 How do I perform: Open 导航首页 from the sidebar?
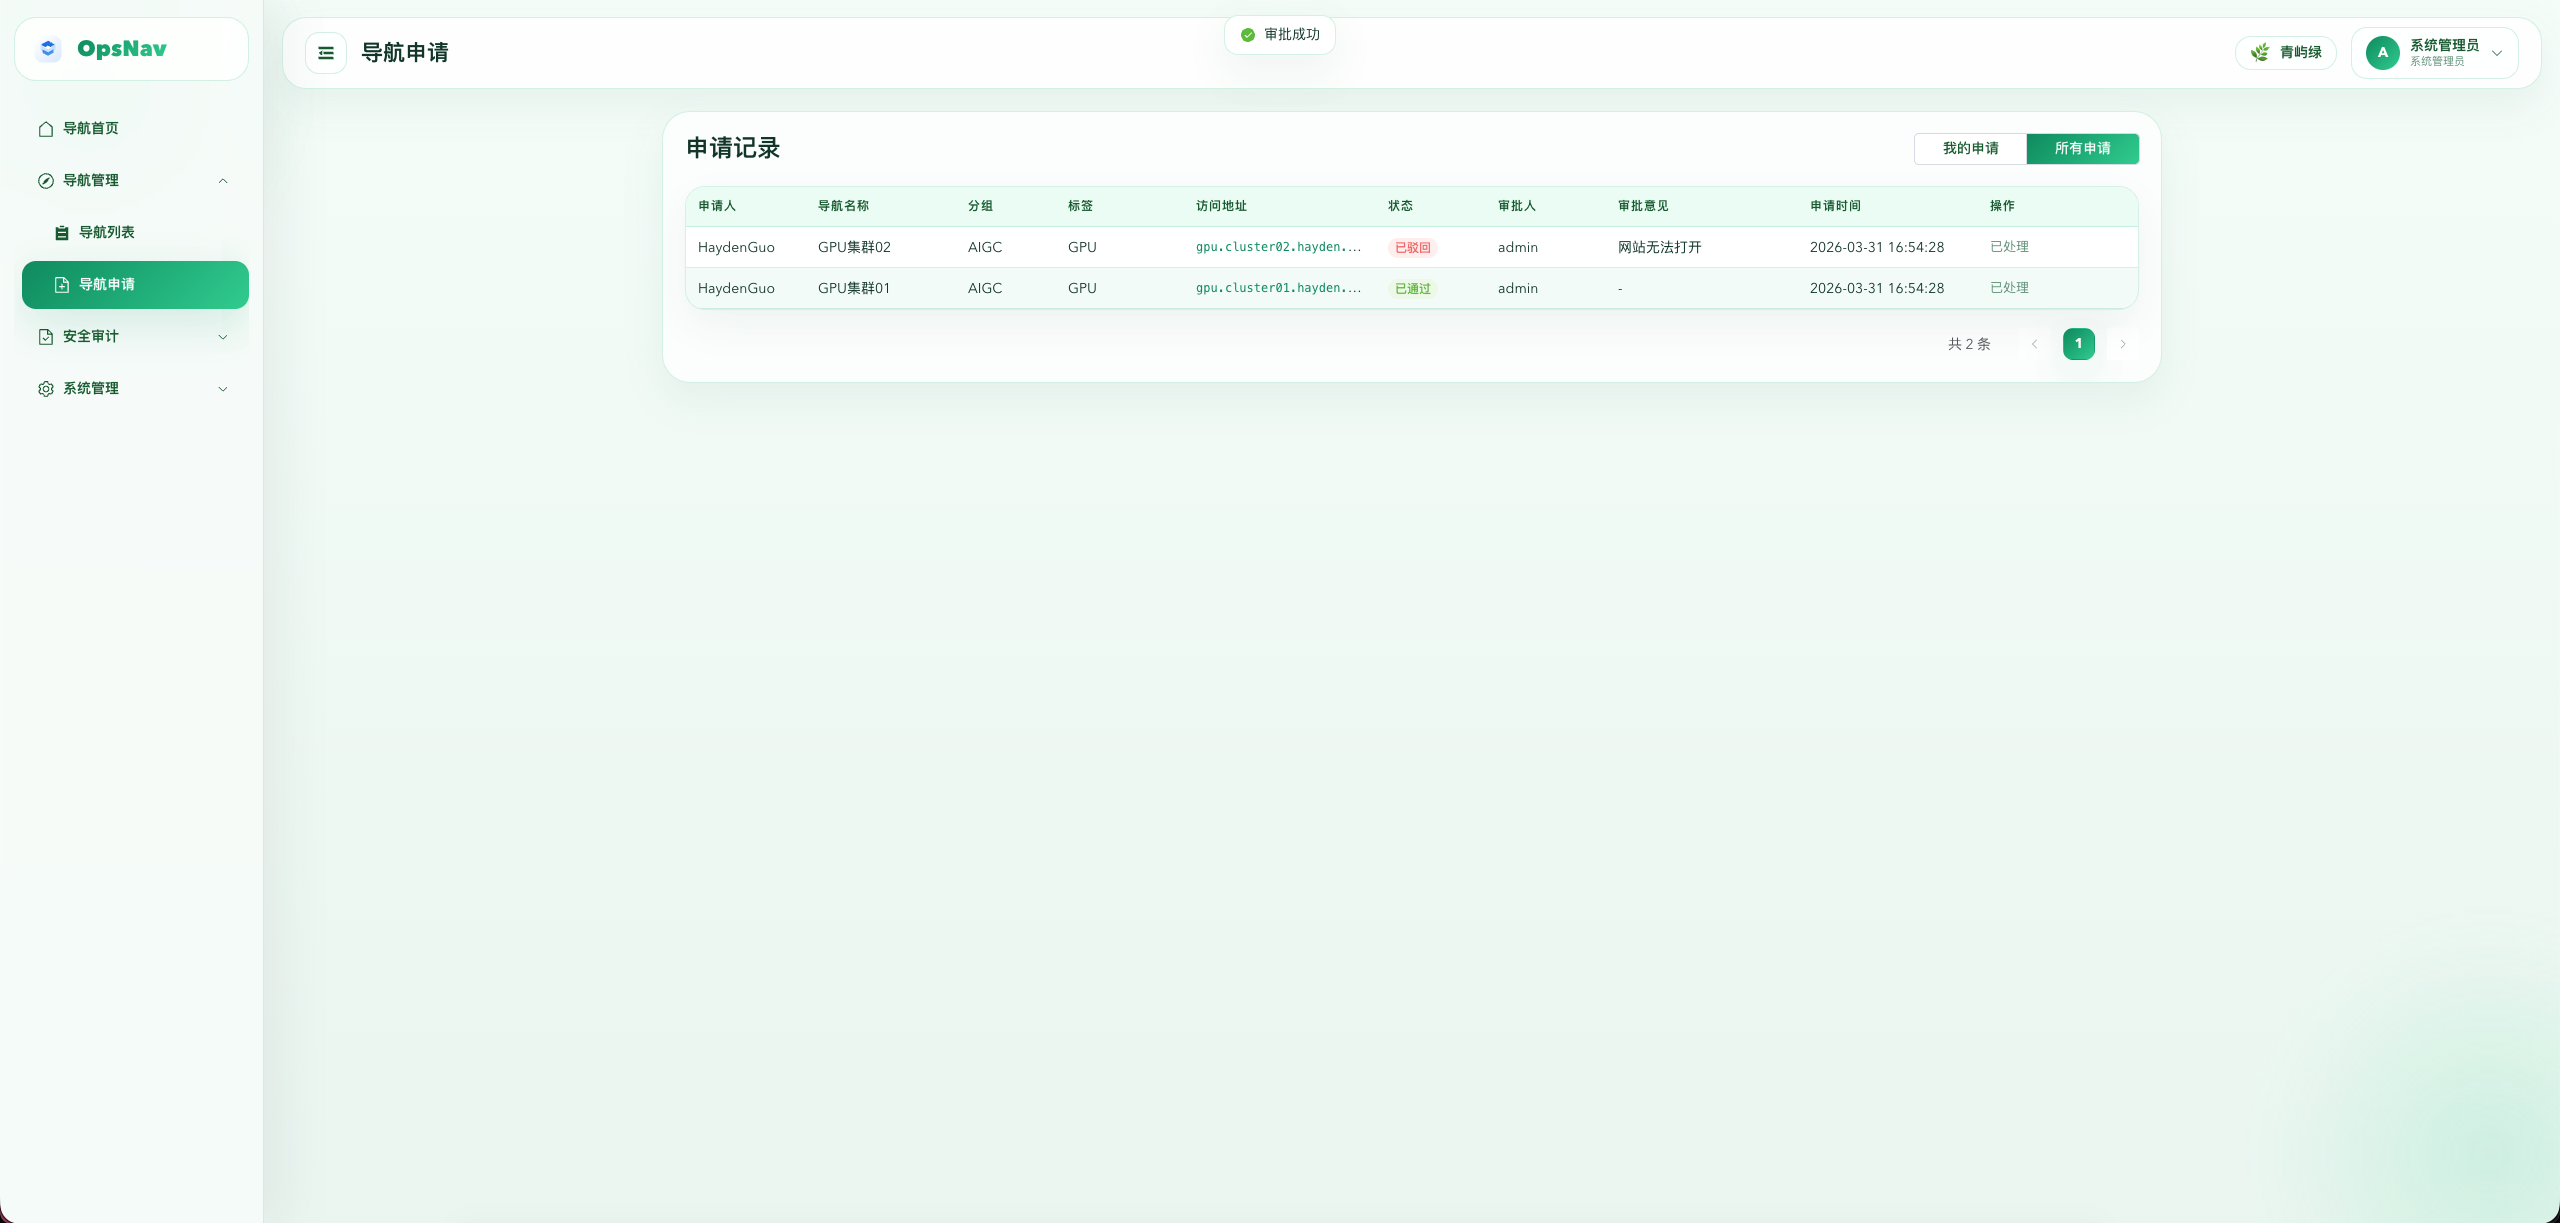[90, 128]
